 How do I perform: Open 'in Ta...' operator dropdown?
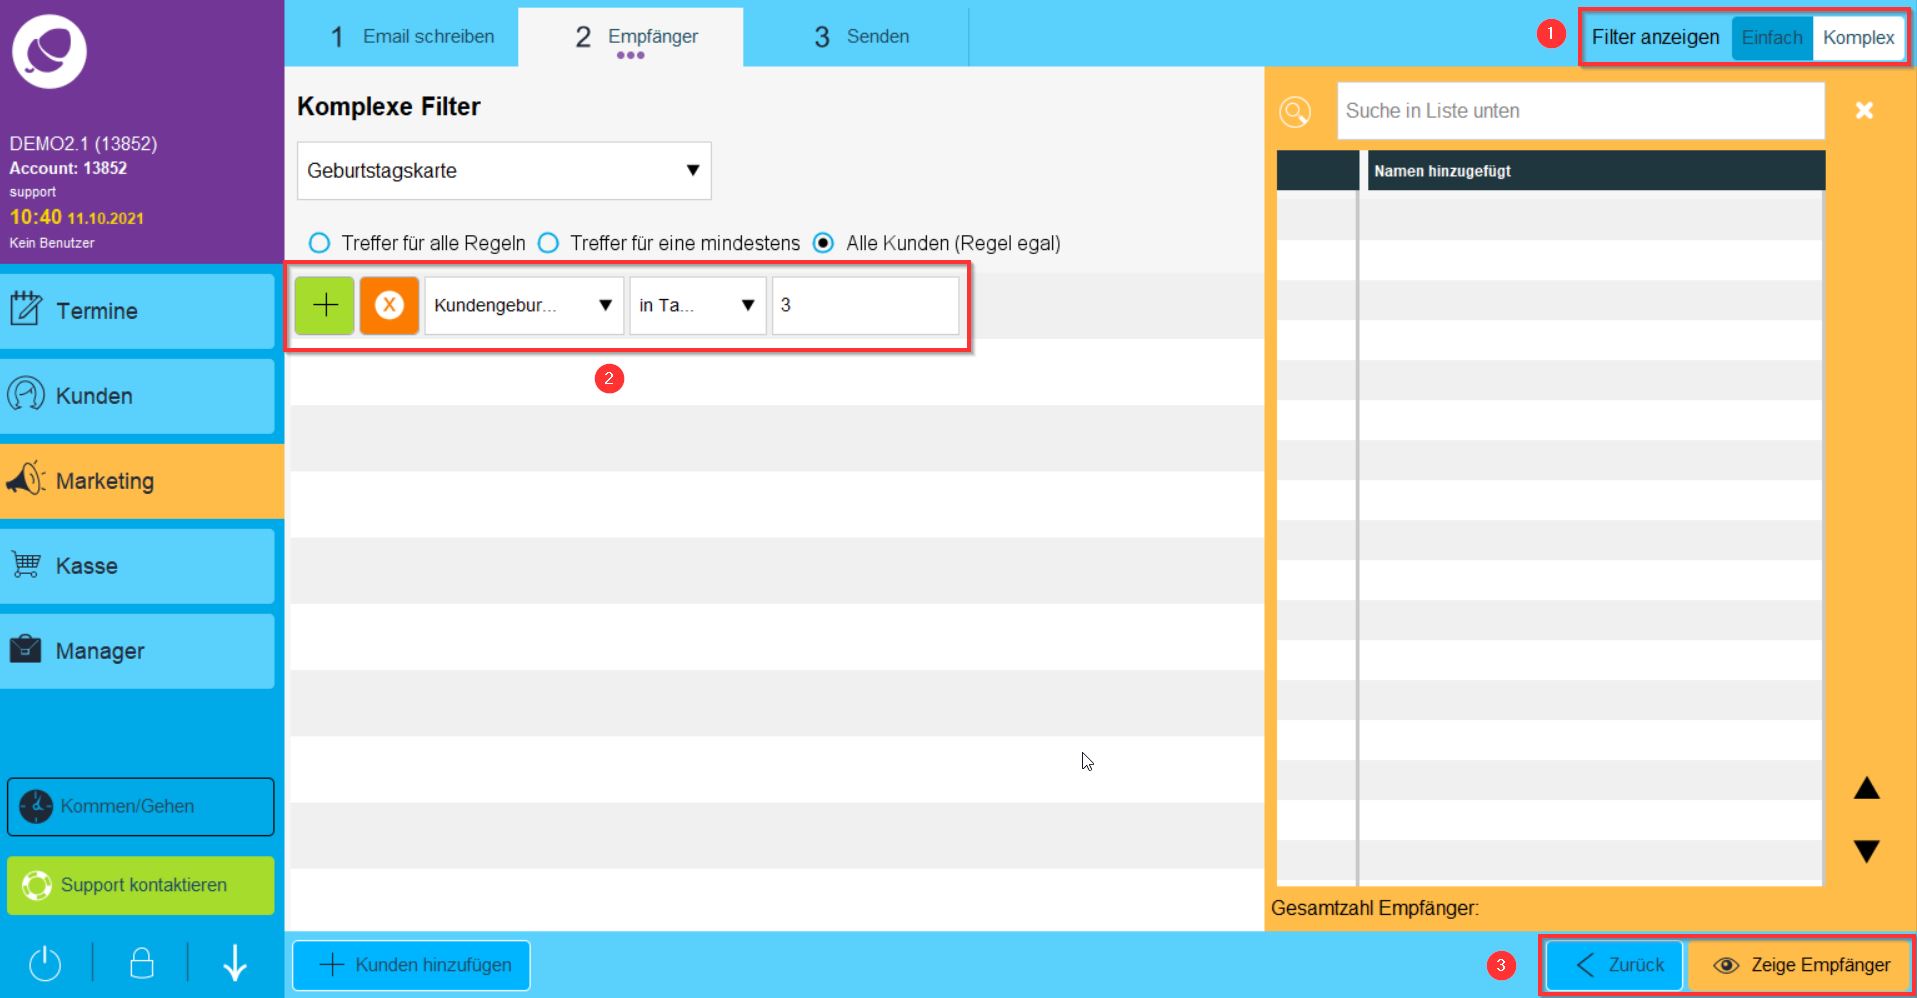click(x=698, y=305)
